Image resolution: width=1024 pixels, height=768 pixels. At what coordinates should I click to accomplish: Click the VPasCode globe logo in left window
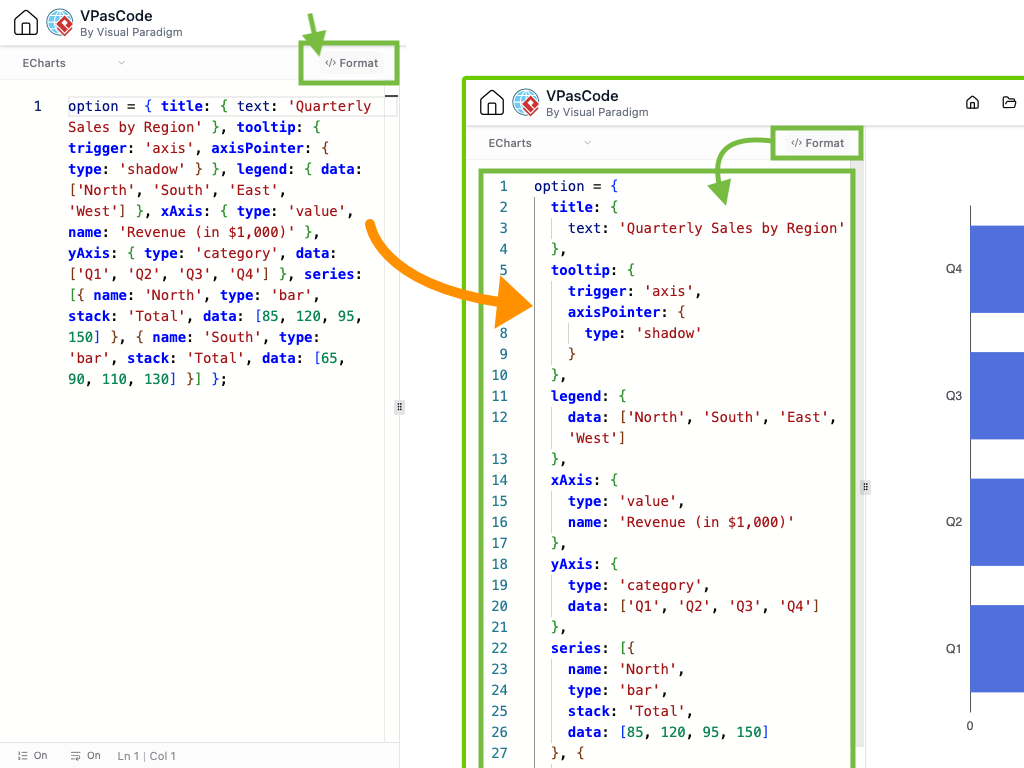pos(60,22)
